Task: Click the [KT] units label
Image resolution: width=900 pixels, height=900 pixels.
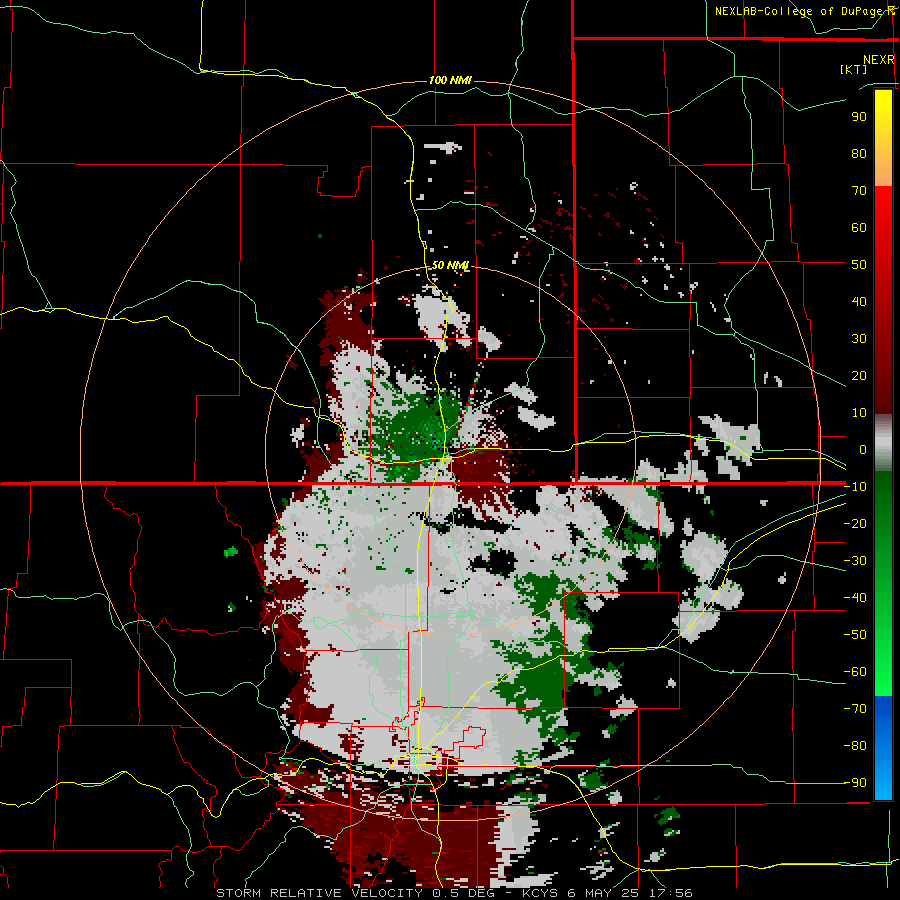Action: 853,69
